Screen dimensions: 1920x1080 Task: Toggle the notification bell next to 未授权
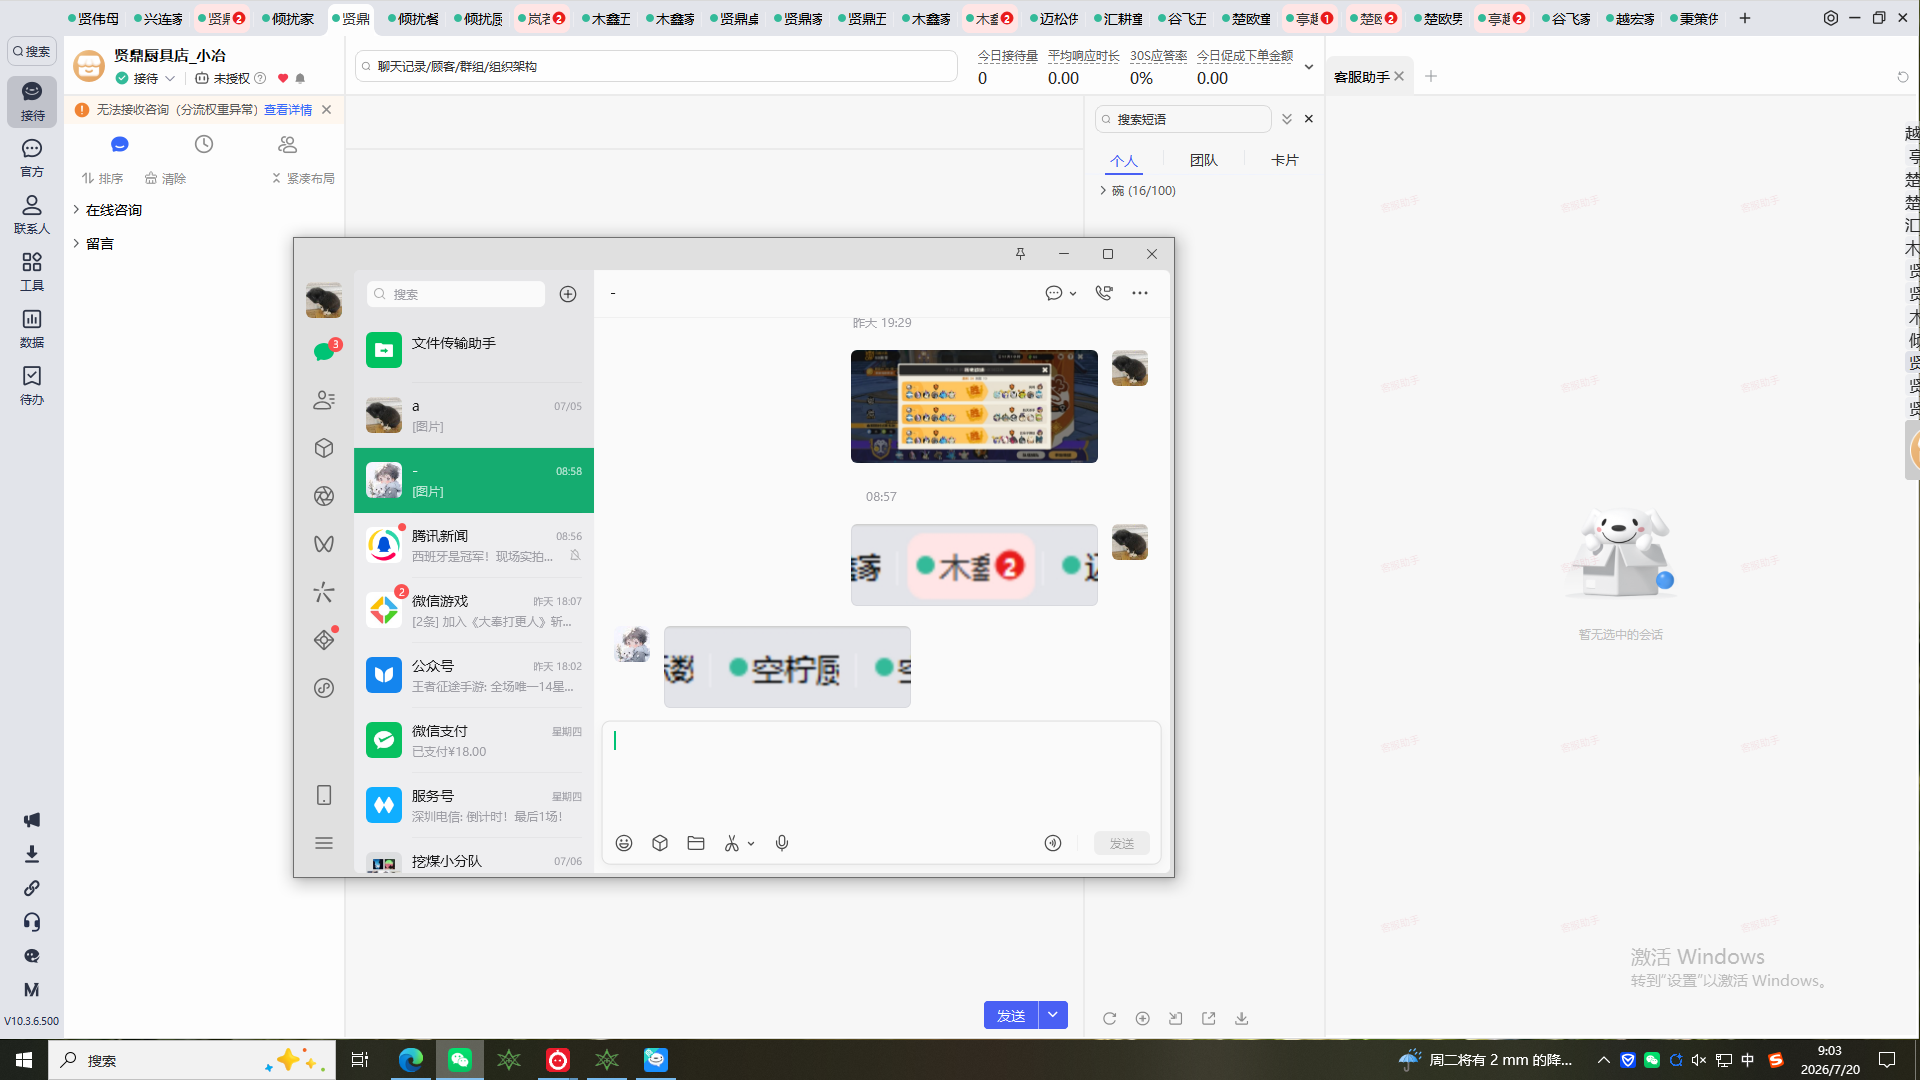click(300, 78)
